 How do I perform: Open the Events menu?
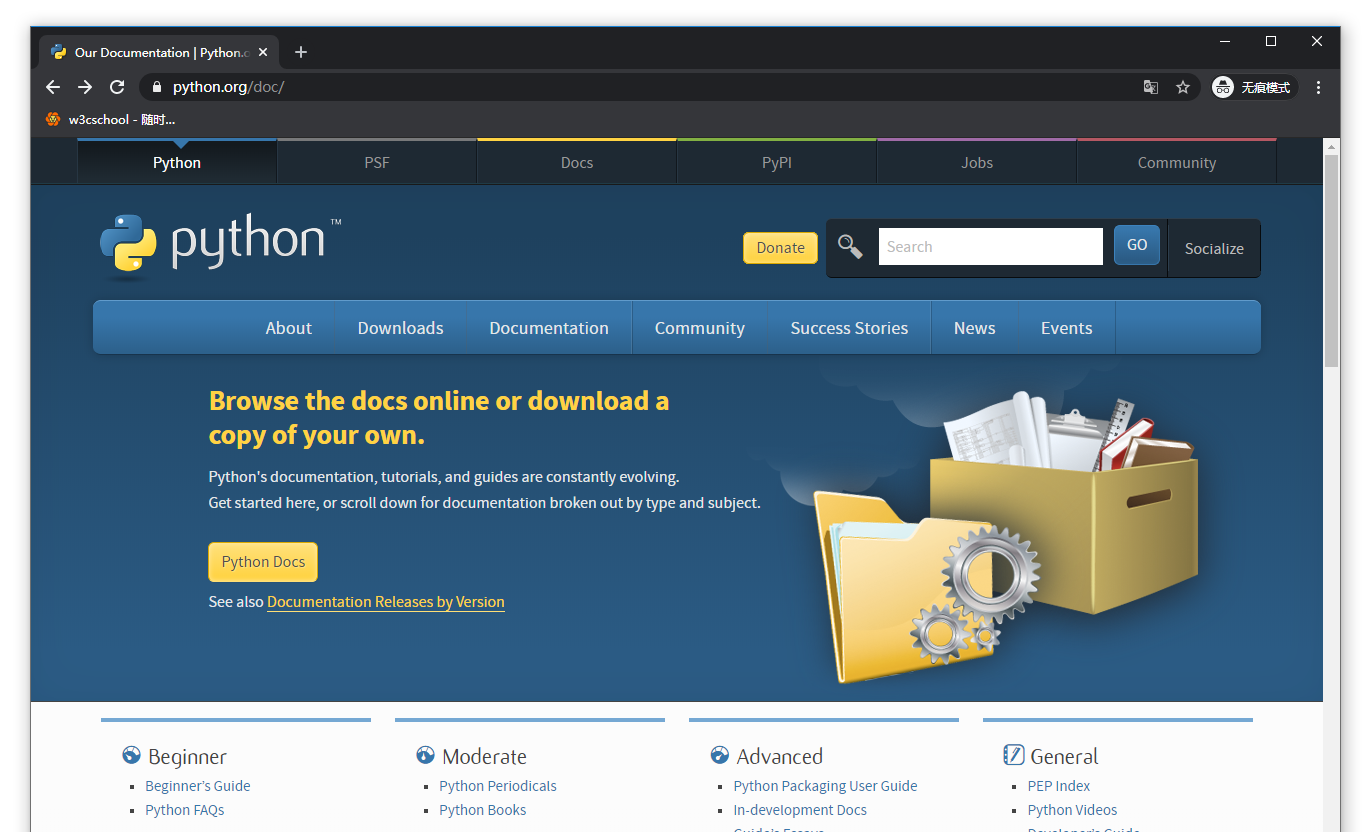[x=1067, y=328]
